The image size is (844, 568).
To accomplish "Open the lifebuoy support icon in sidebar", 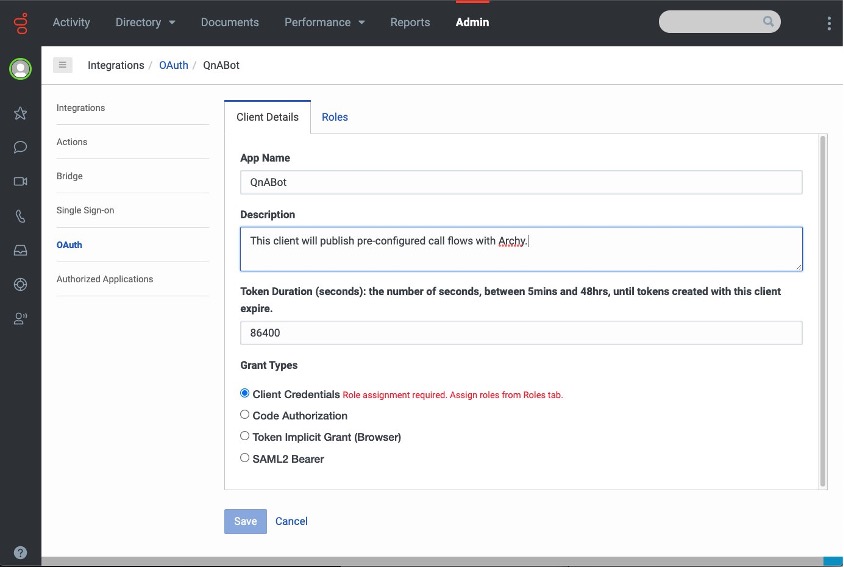I will pos(20,284).
